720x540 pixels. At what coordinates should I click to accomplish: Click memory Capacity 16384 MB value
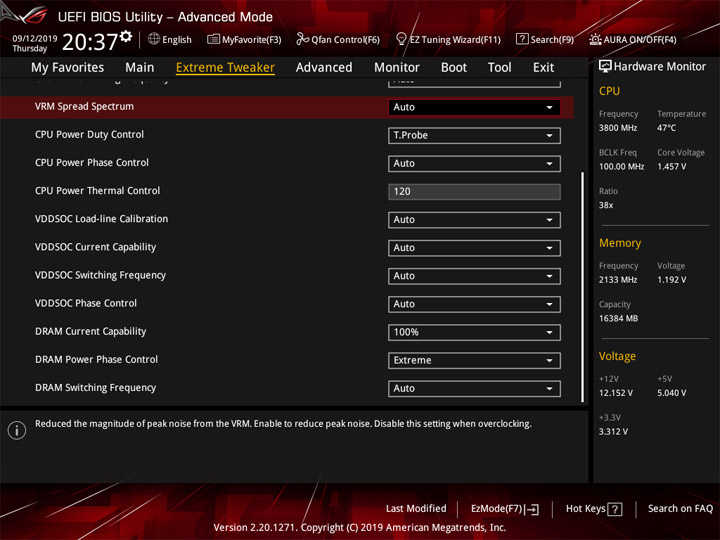pyautogui.click(x=618, y=319)
